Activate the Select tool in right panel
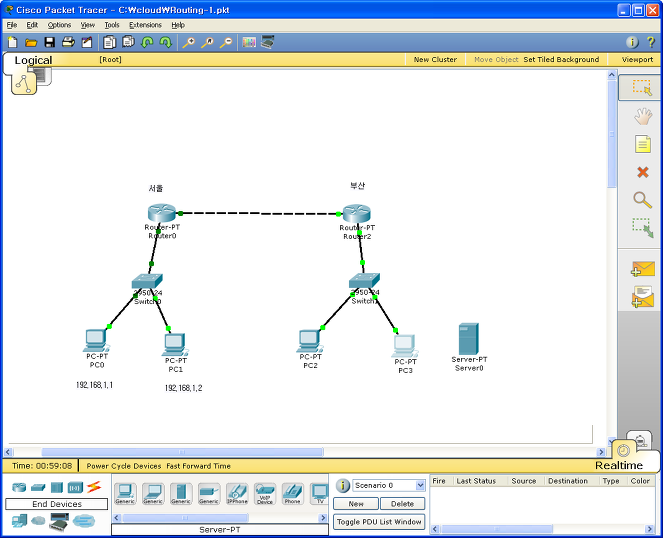Image resolution: width=663 pixels, height=538 pixels. (x=642, y=88)
